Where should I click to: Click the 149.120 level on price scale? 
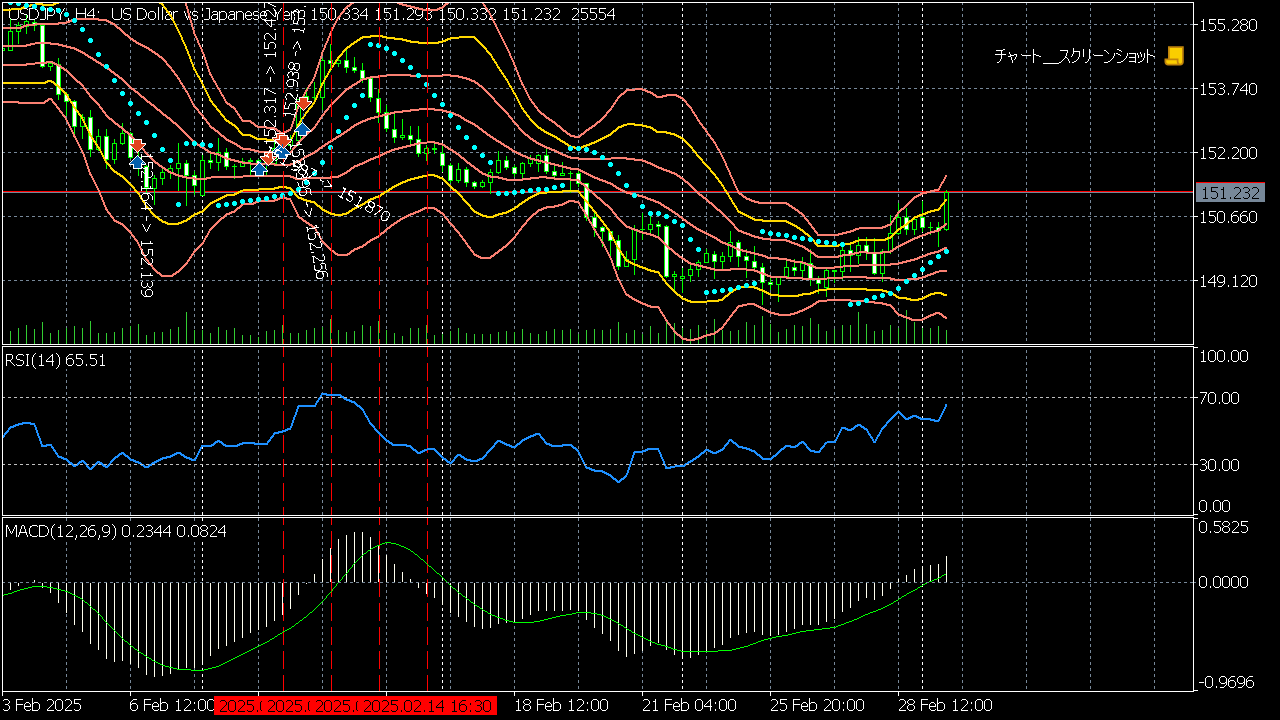coord(1226,281)
